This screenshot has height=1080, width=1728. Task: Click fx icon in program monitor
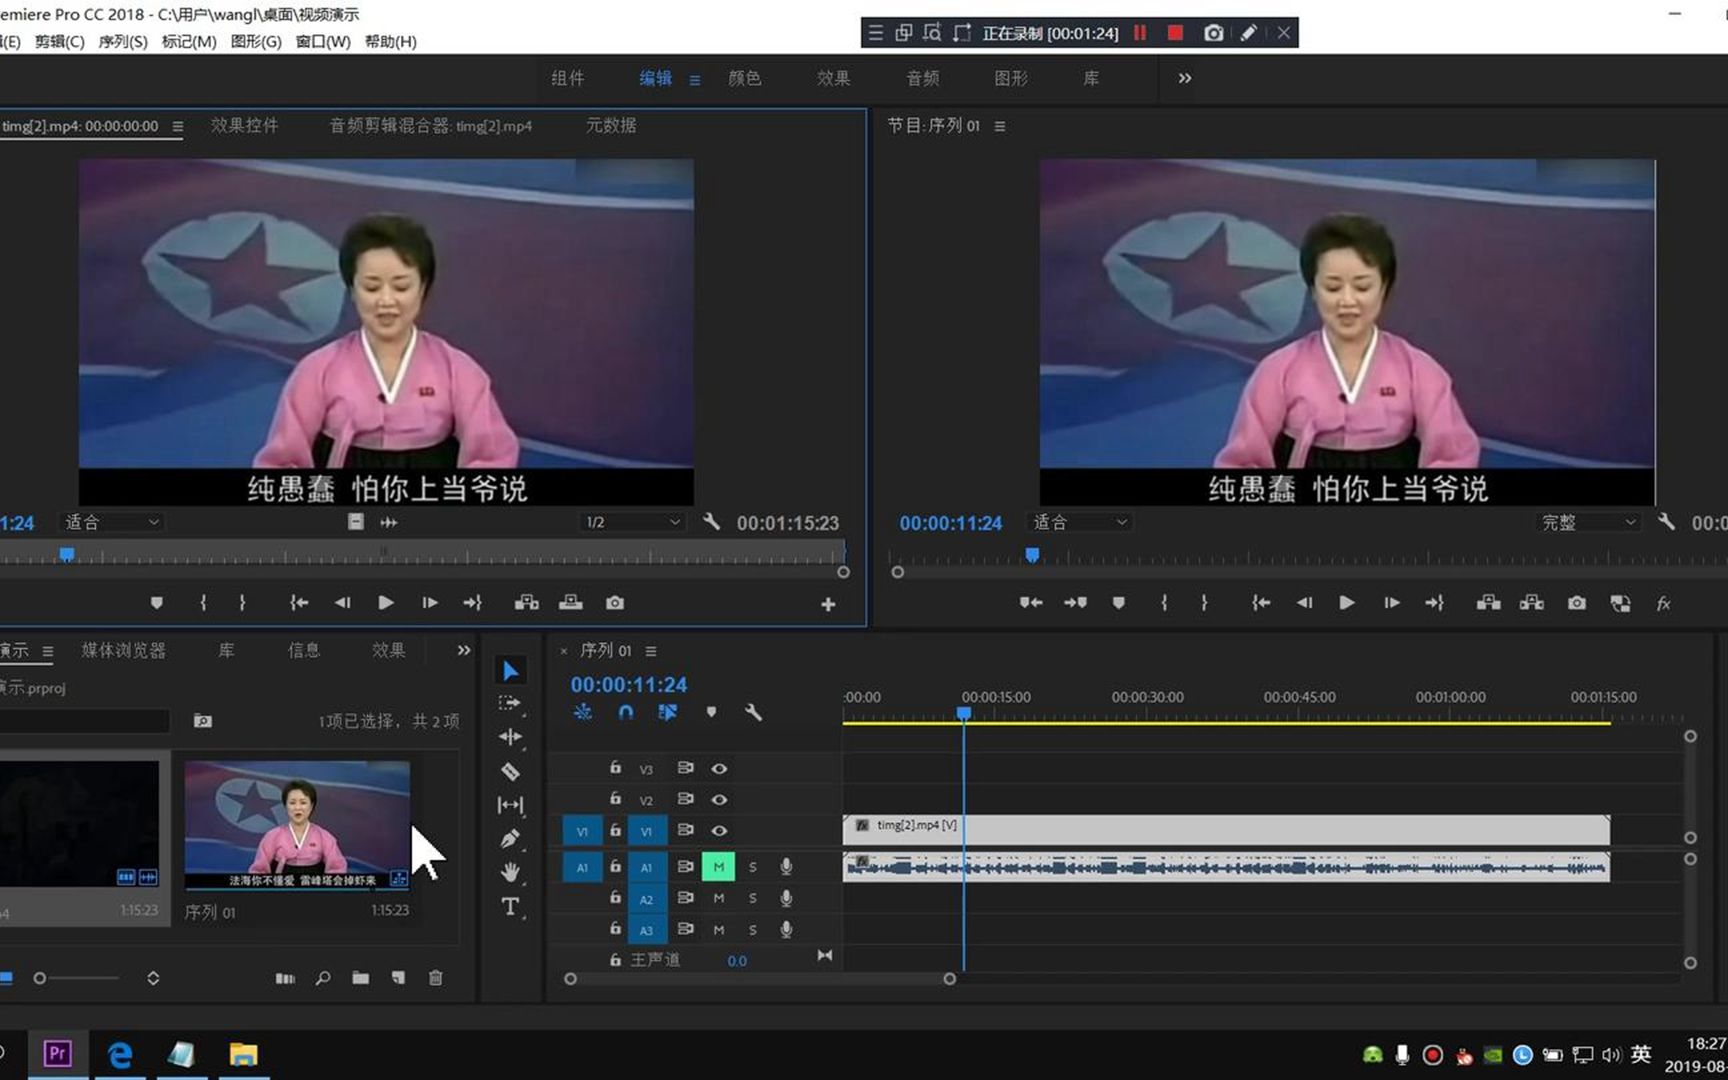tap(1664, 603)
